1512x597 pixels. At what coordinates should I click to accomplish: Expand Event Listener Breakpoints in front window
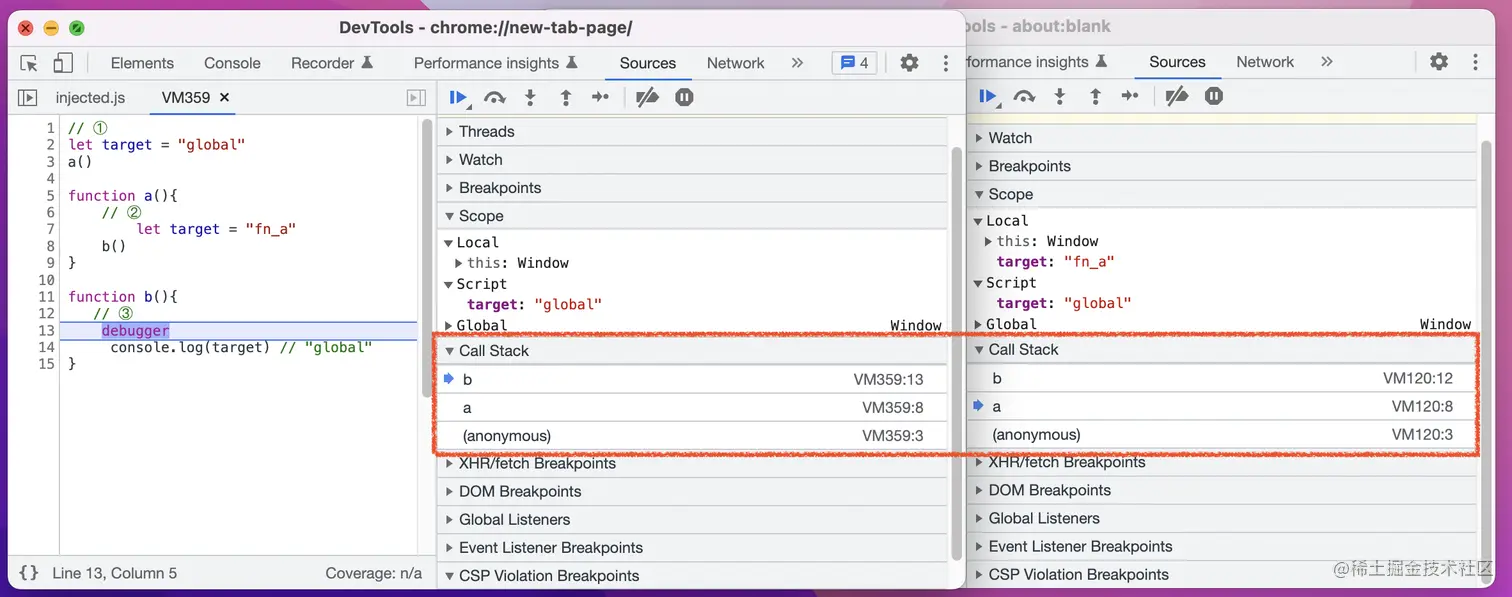tap(692, 547)
